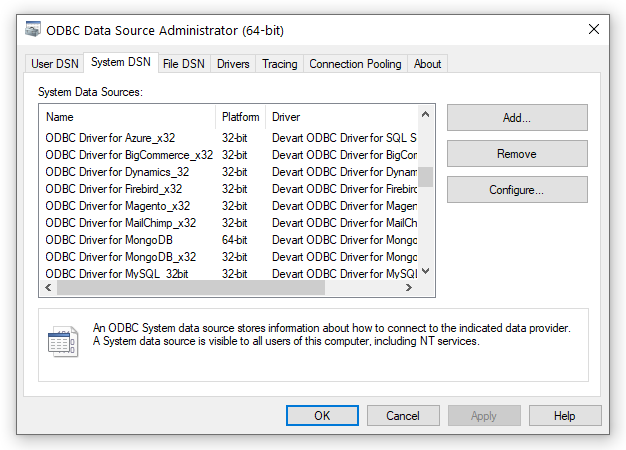Confirm with the OK button
Viewport: 626px width, 450px height.
321,416
